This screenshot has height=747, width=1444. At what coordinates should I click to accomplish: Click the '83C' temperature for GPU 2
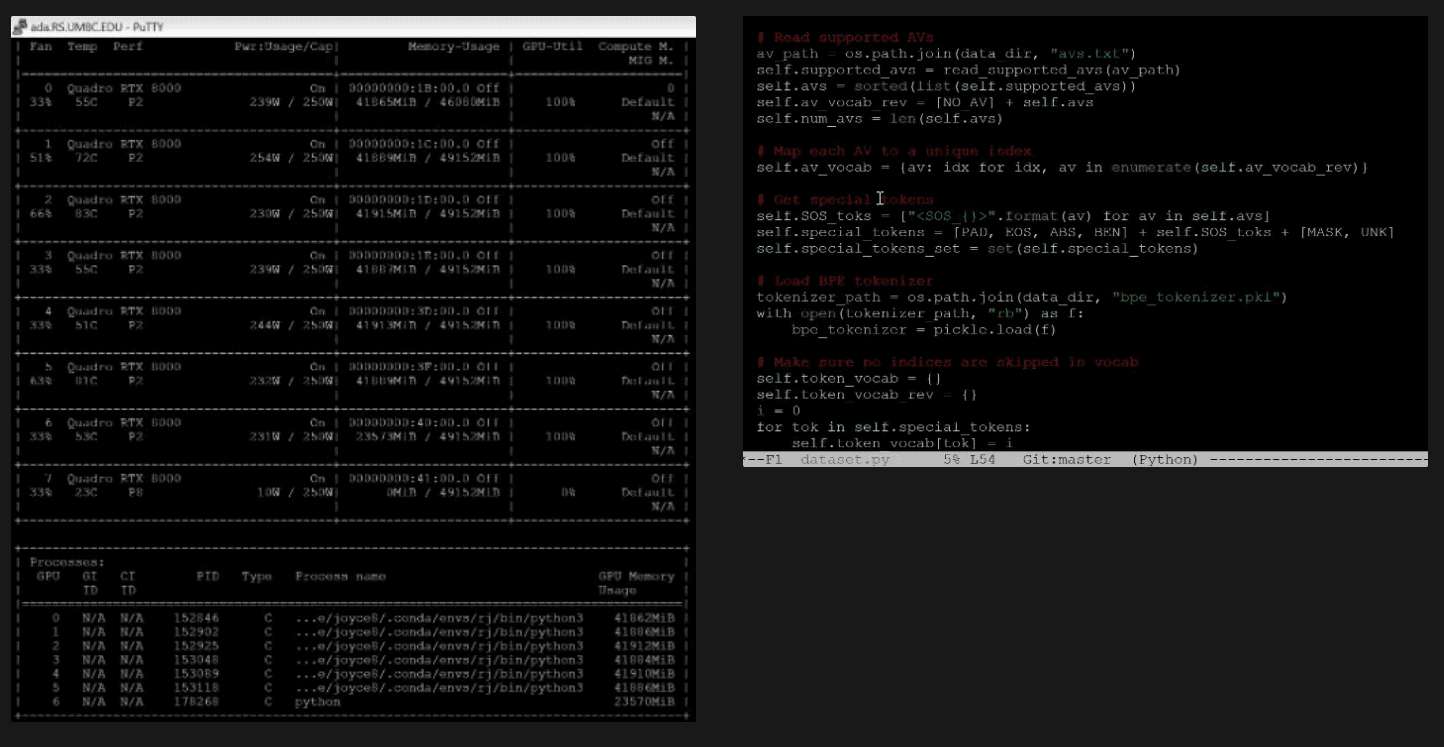tap(86, 214)
